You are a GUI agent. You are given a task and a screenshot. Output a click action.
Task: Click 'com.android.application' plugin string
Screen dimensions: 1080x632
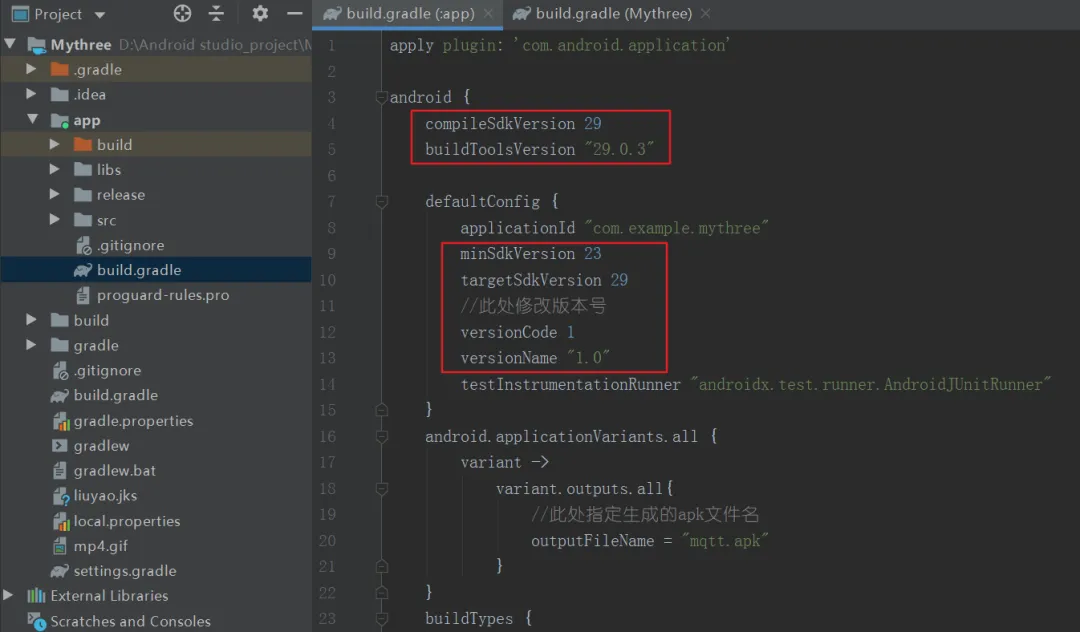(622, 45)
